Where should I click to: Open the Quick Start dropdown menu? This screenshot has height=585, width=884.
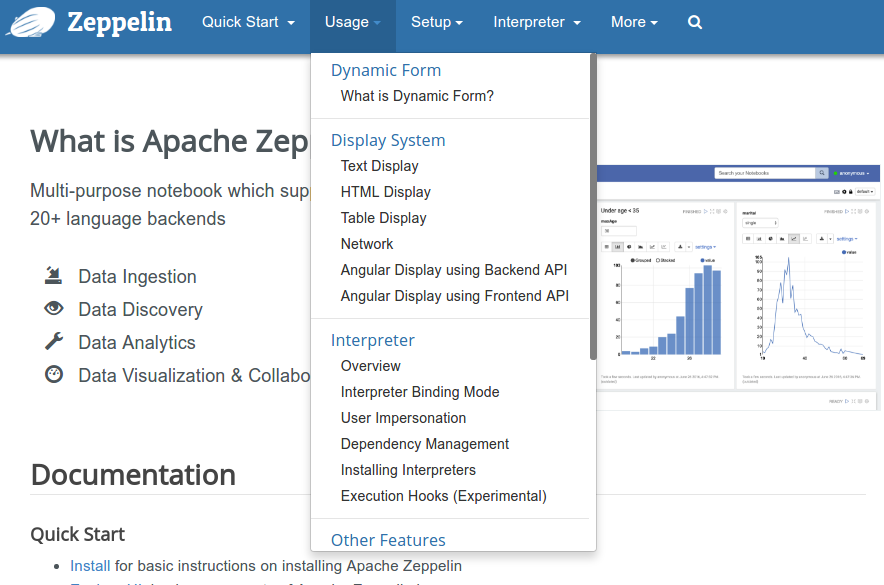coord(248,22)
